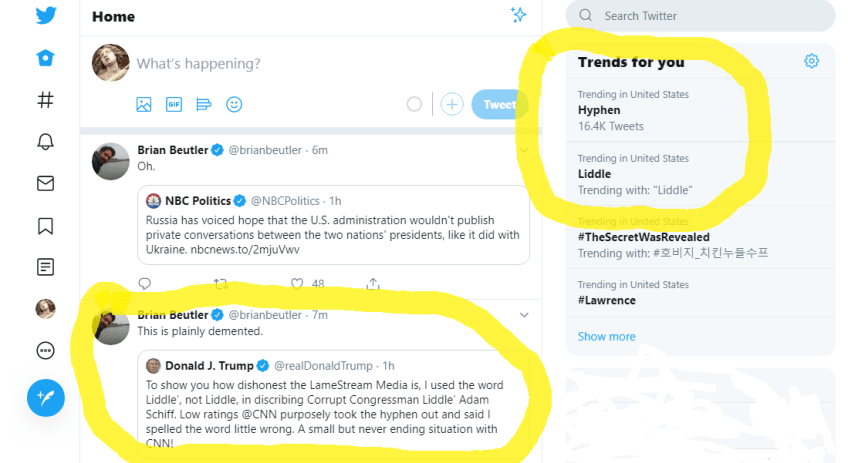
Task: Open the emoji picker
Action: coord(234,104)
